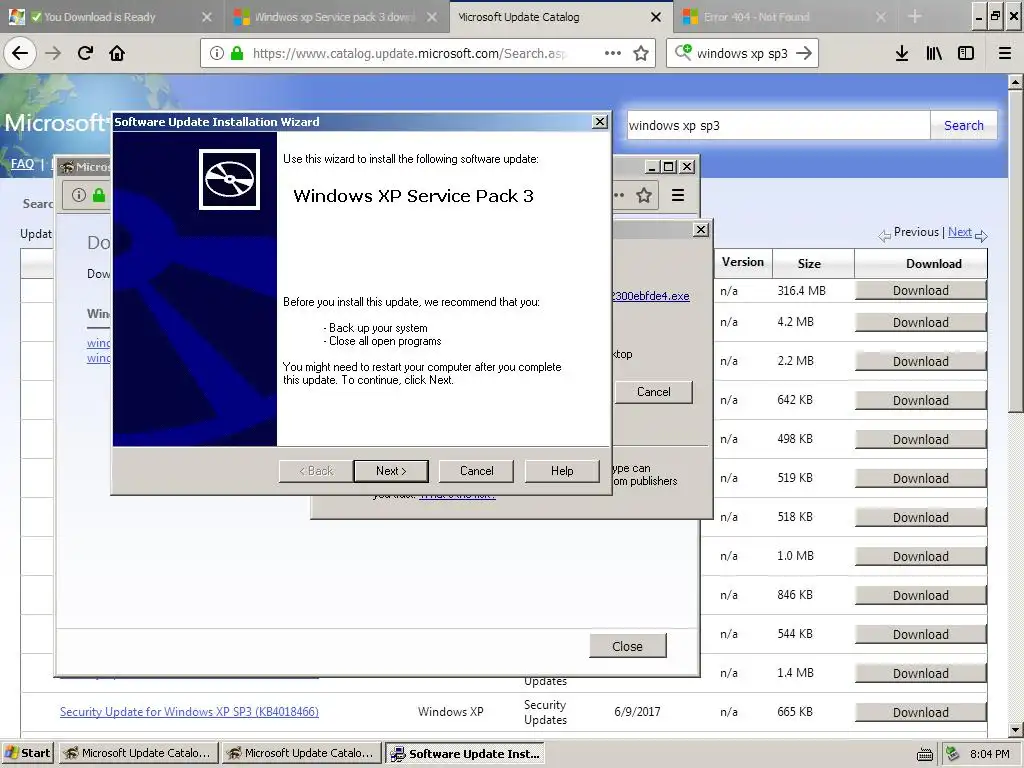The height and width of the screenshot is (768, 1024).
Task: Click the keyboard icon in system tray
Action: 925,754
